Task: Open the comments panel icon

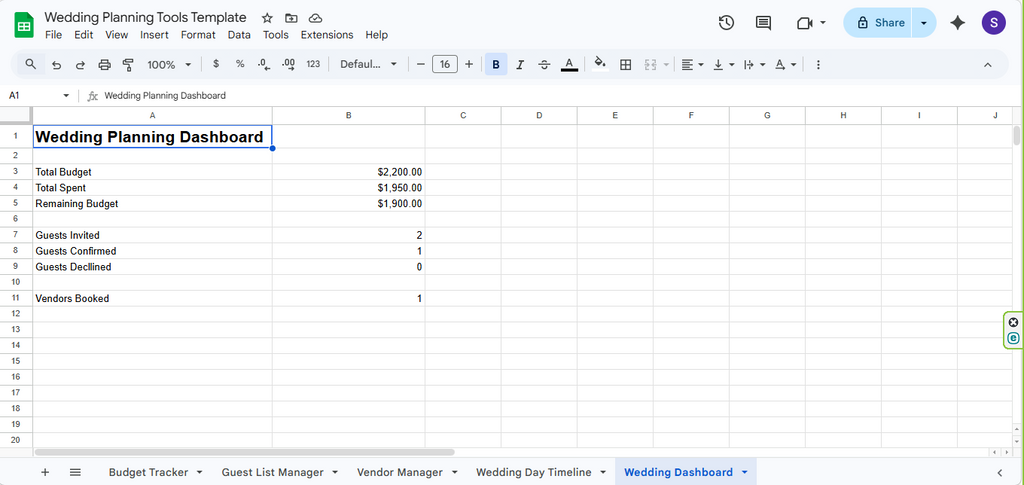Action: click(x=763, y=23)
